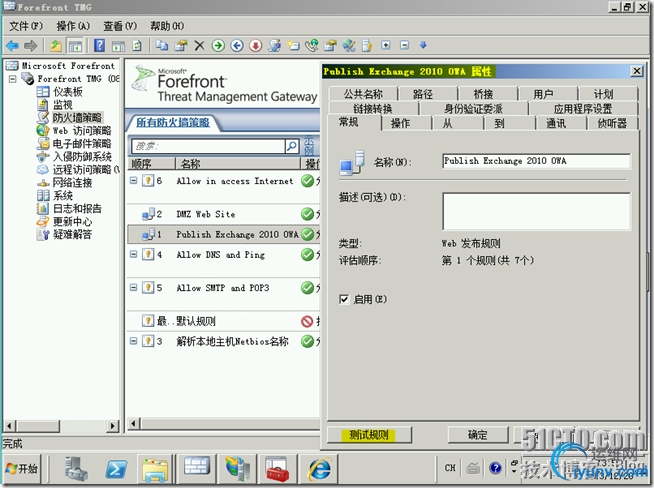Select 仪表板 dashboard tree node

pos(68,92)
